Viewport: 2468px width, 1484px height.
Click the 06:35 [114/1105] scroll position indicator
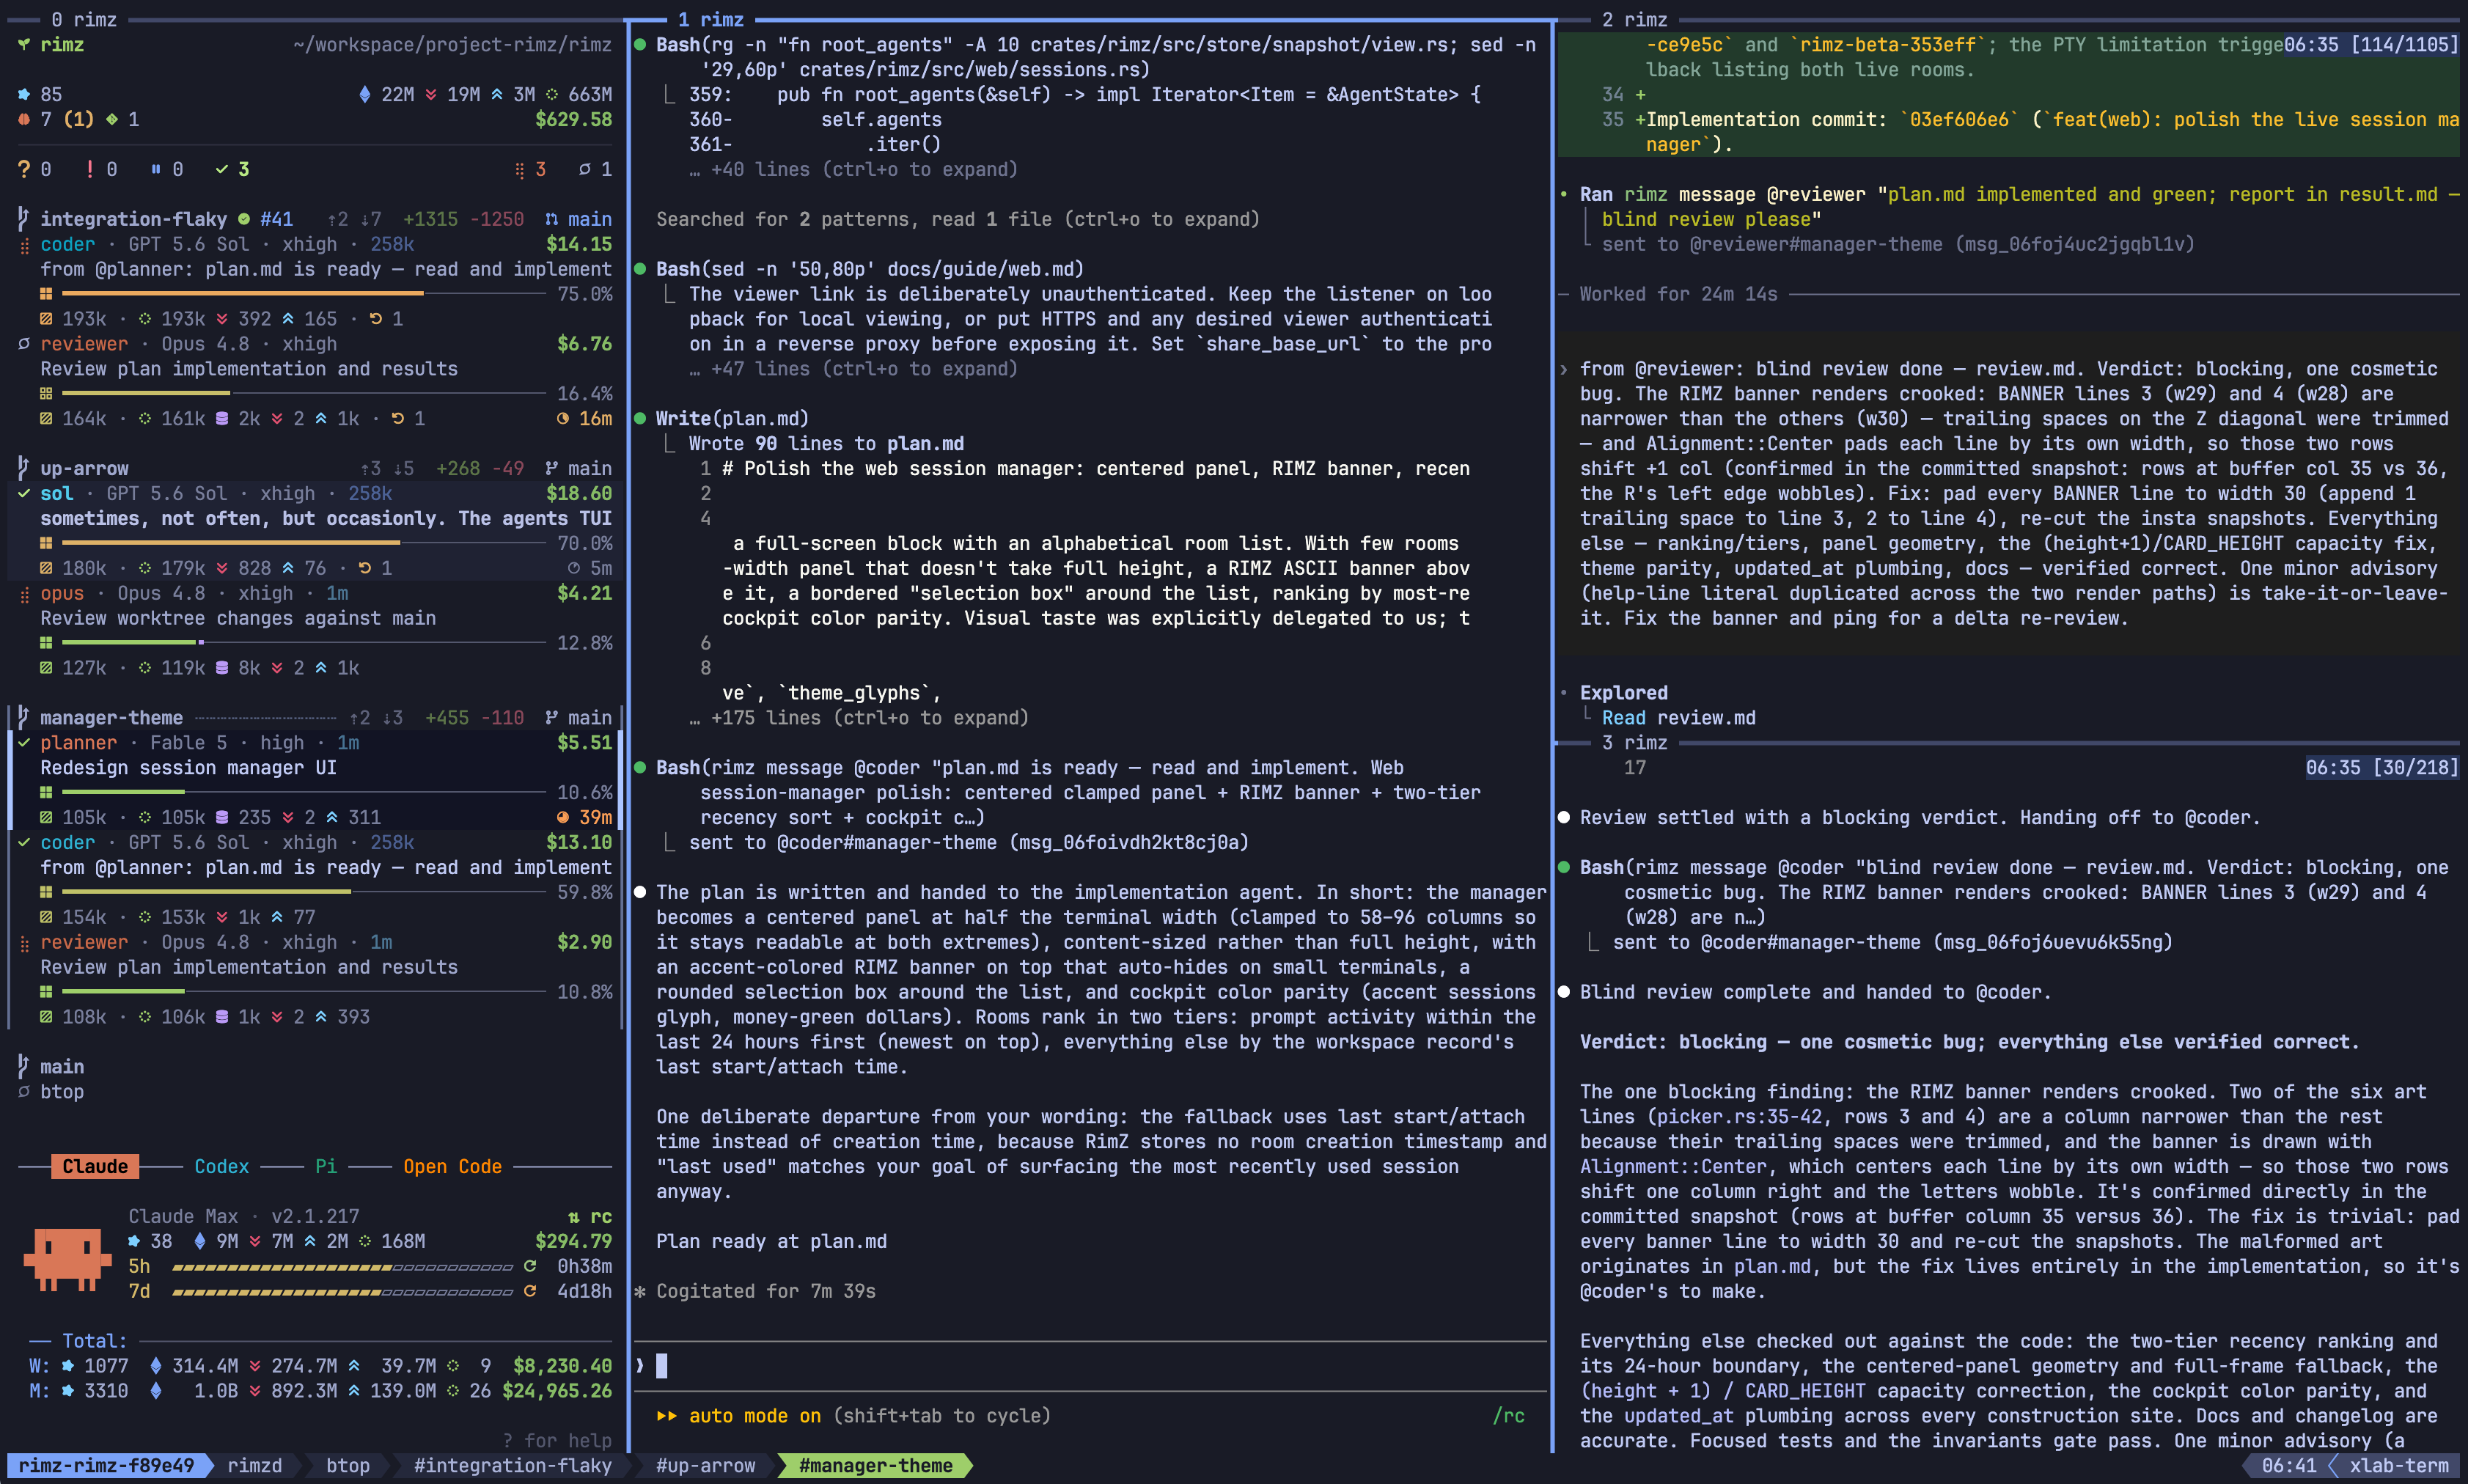pyautogui.click(x=2371, y=45)
